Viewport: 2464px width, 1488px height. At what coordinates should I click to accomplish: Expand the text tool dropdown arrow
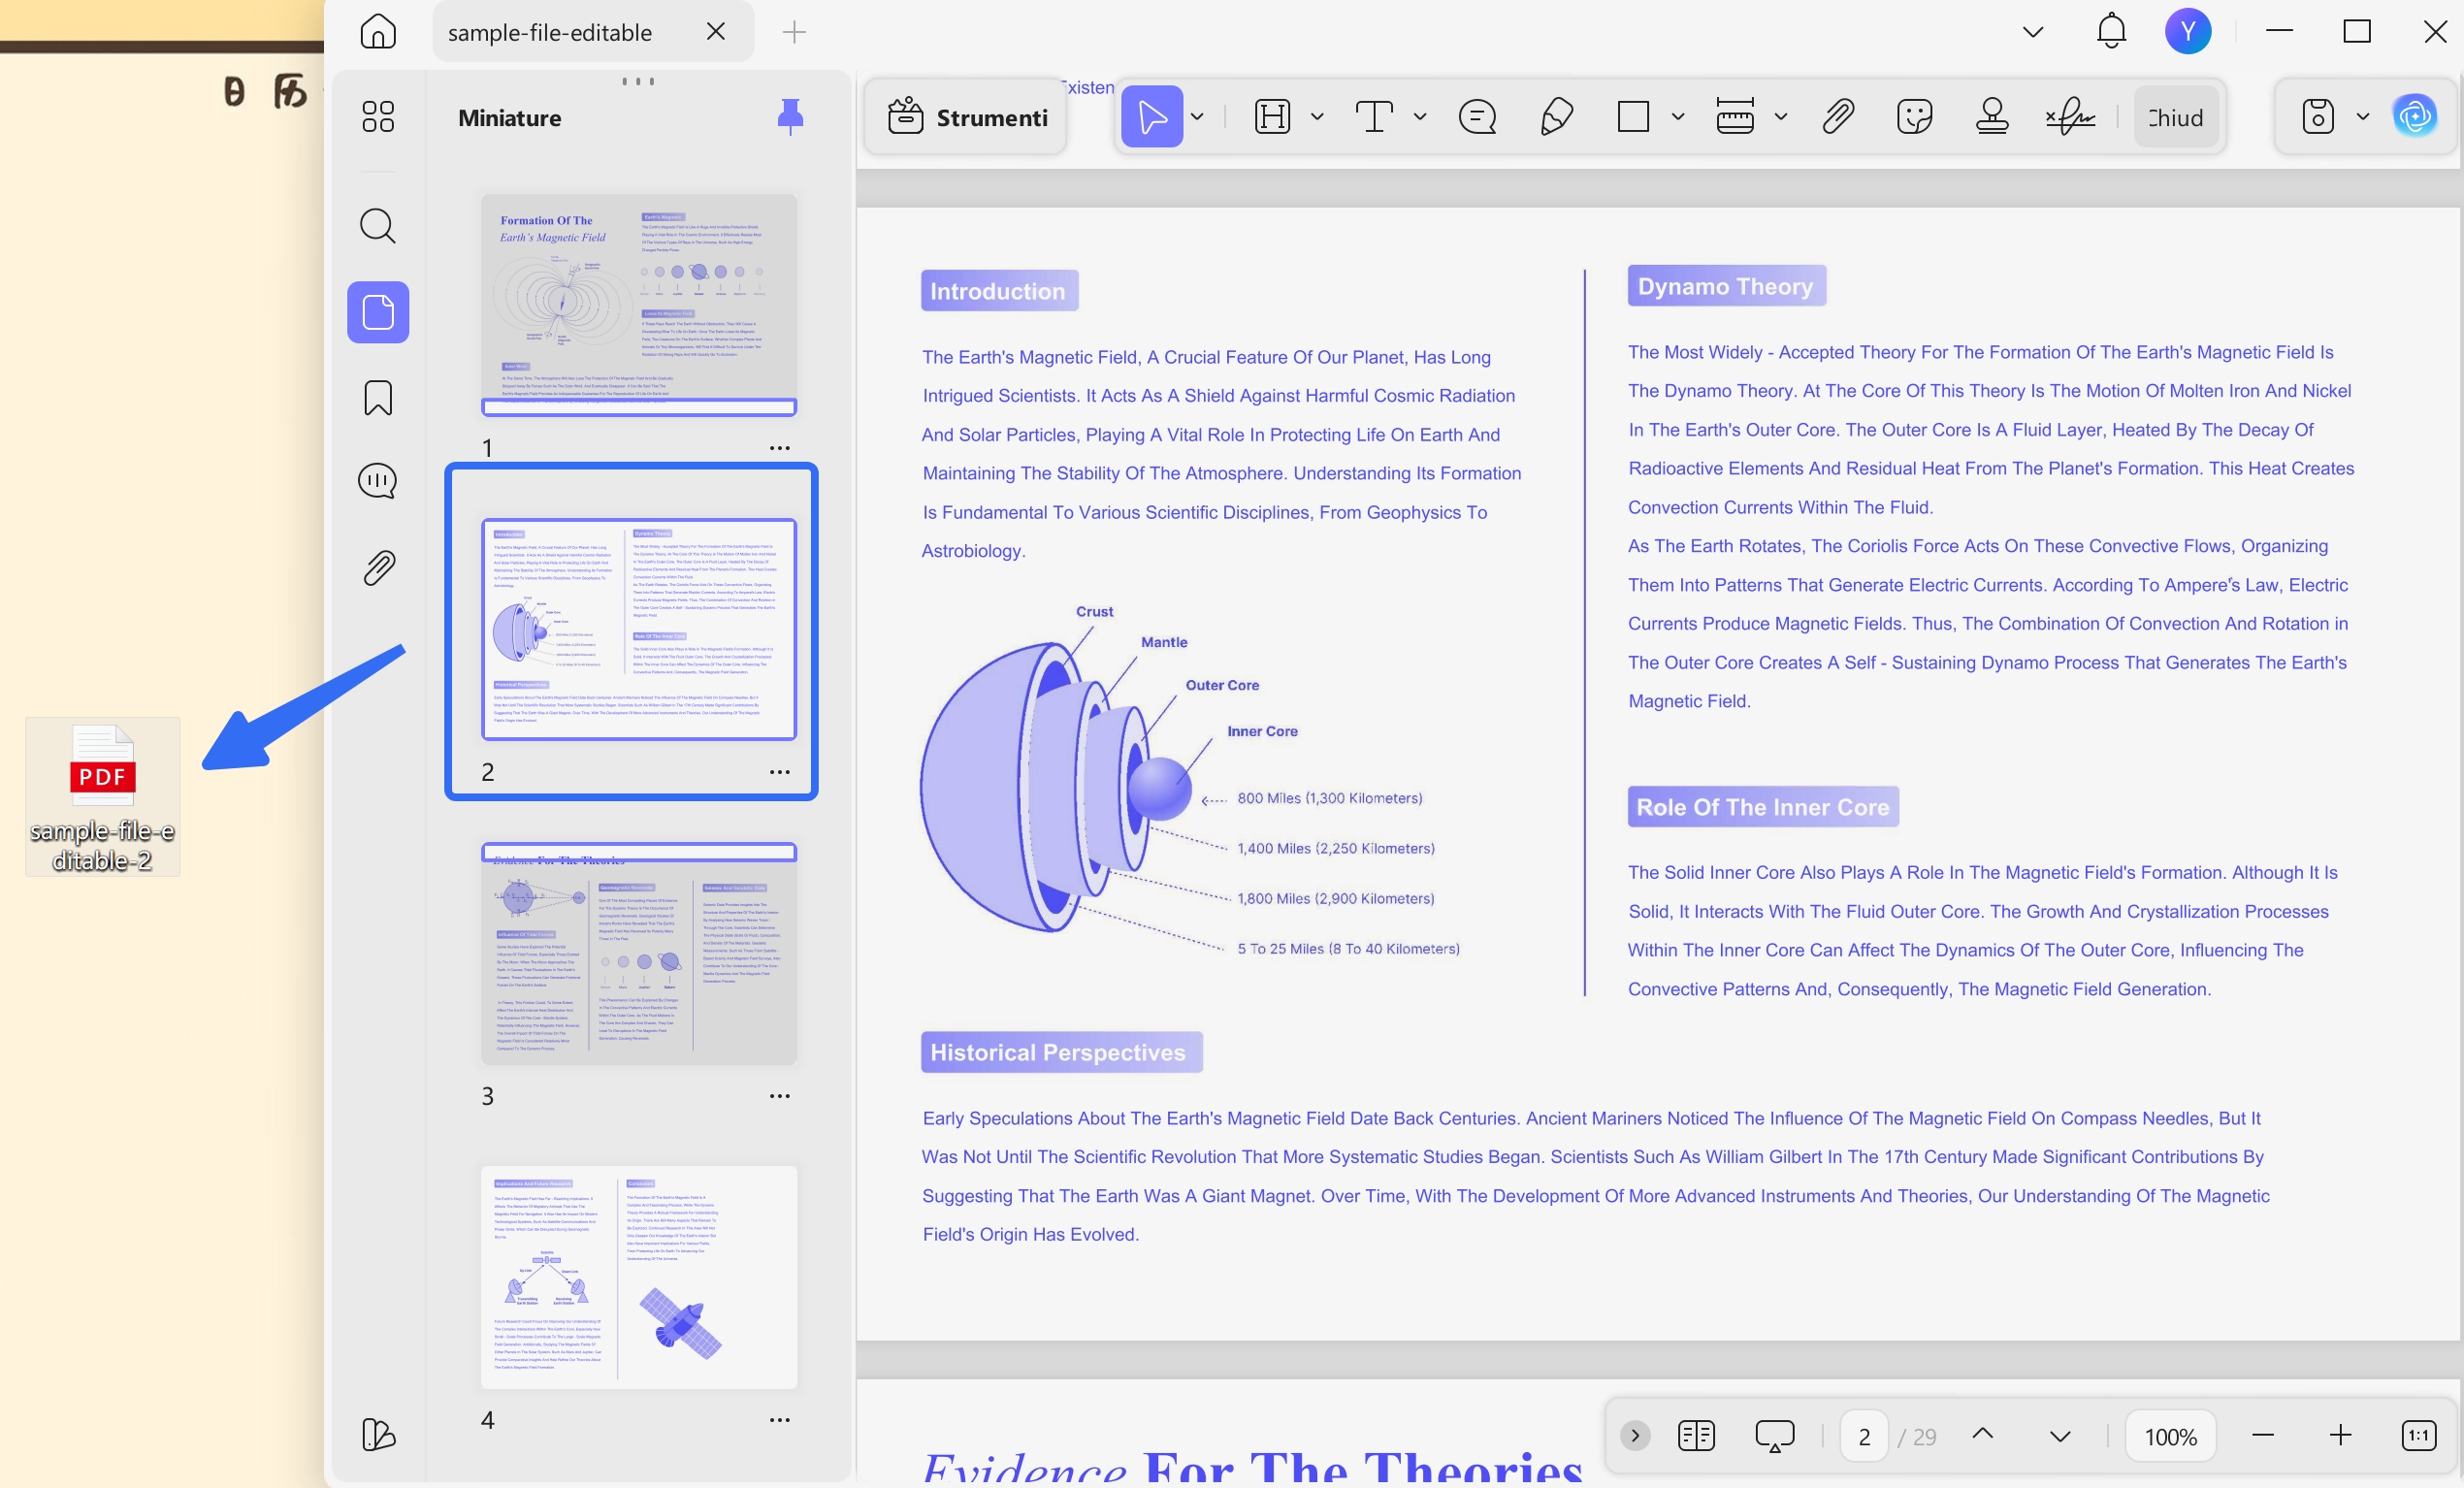pyautogui.click(x=1420, y=117)
